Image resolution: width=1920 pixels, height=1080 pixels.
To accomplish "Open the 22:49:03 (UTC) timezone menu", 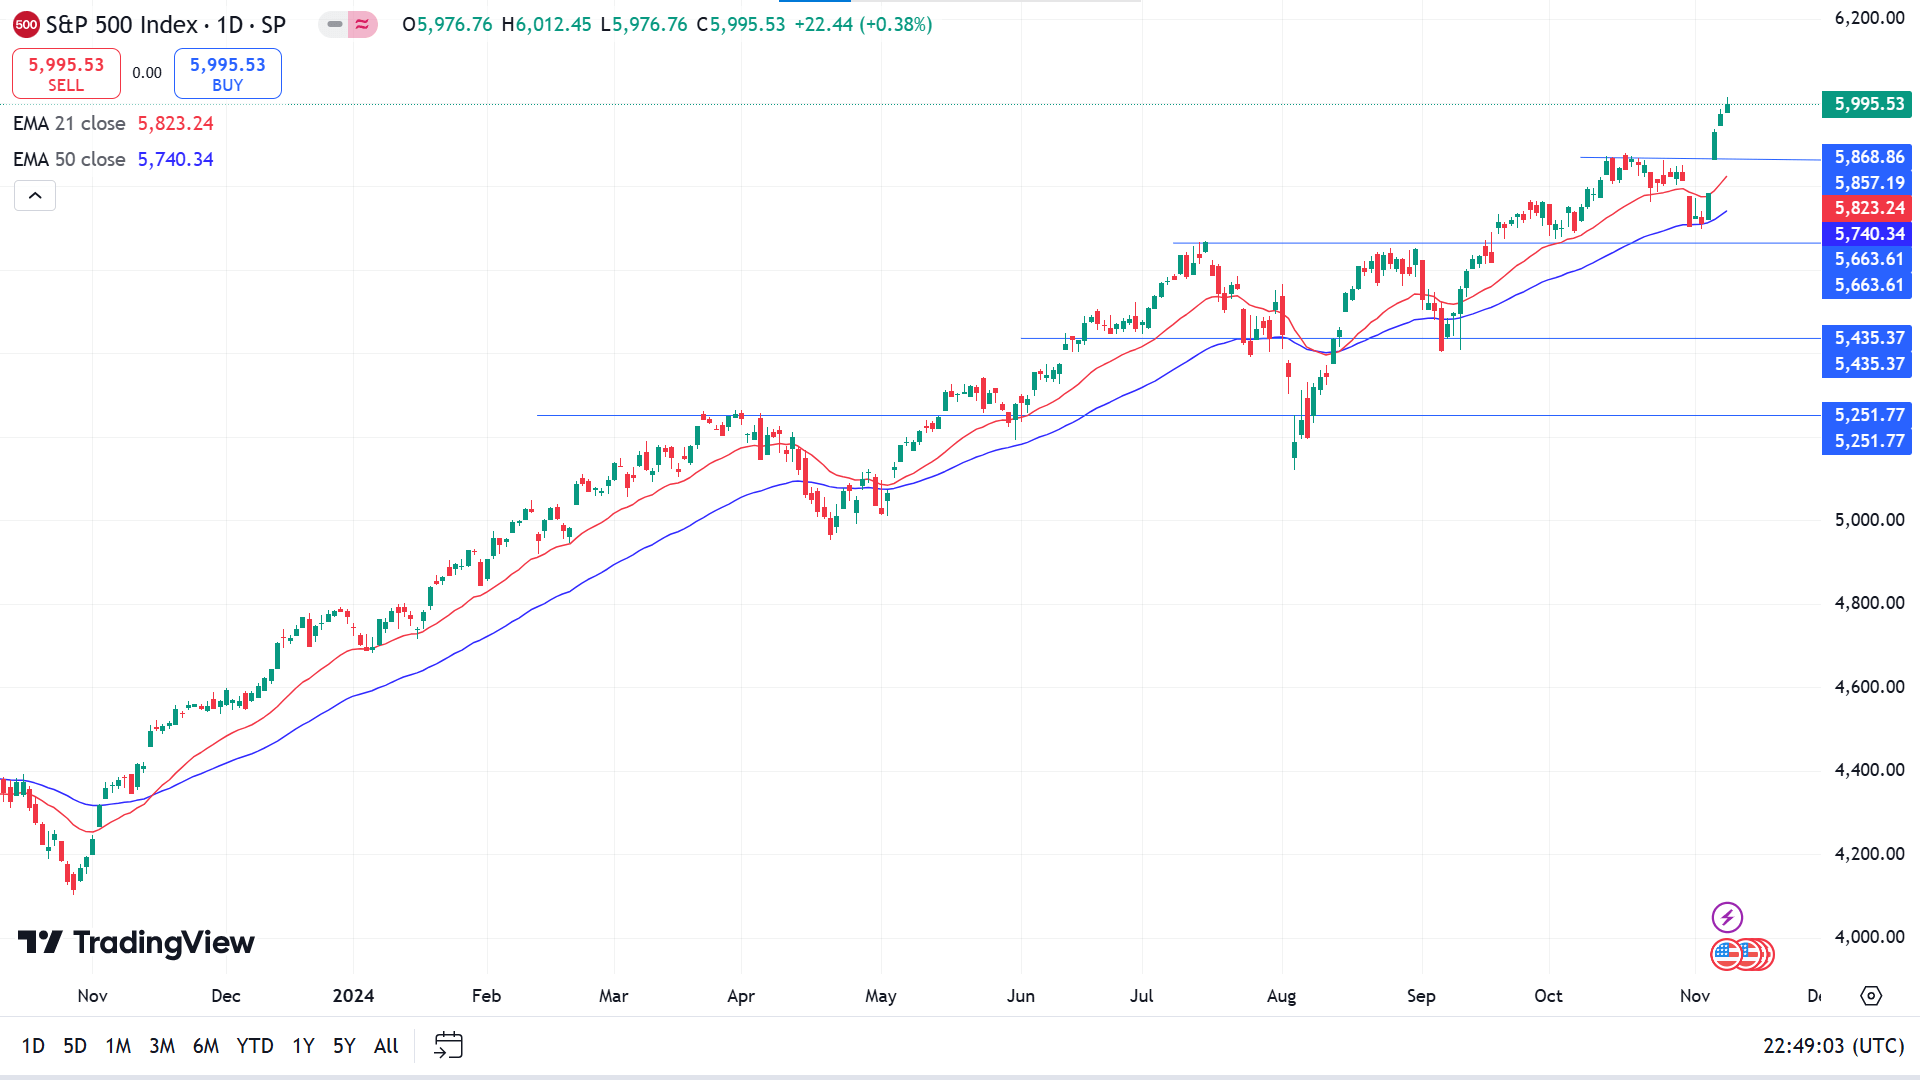I will [1833, 1046].
